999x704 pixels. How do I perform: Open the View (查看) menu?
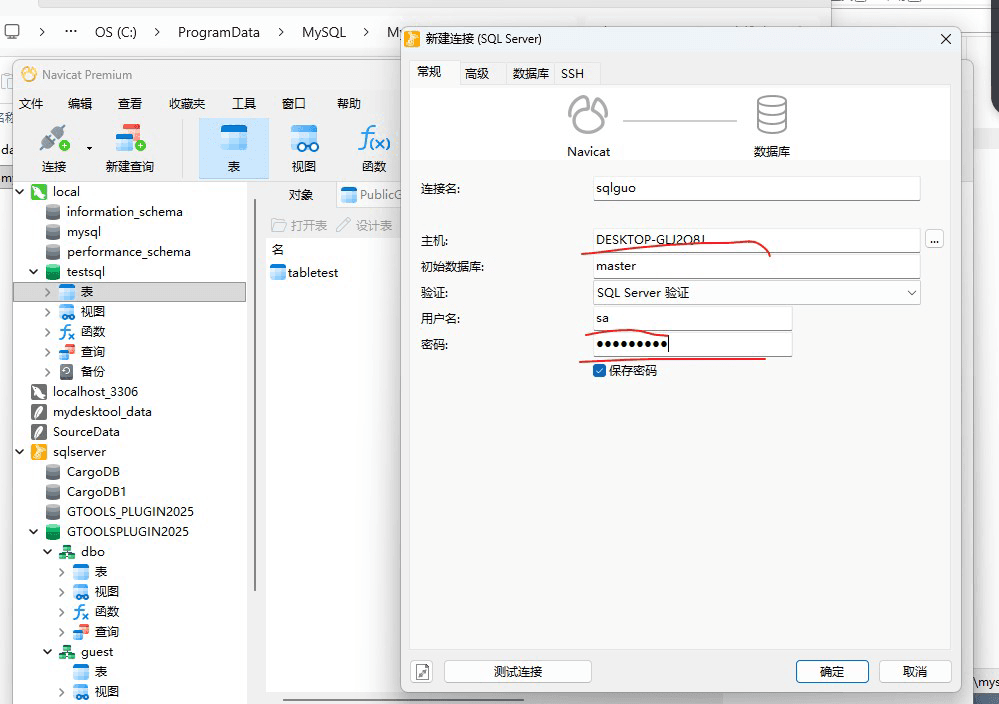[130, 103]
